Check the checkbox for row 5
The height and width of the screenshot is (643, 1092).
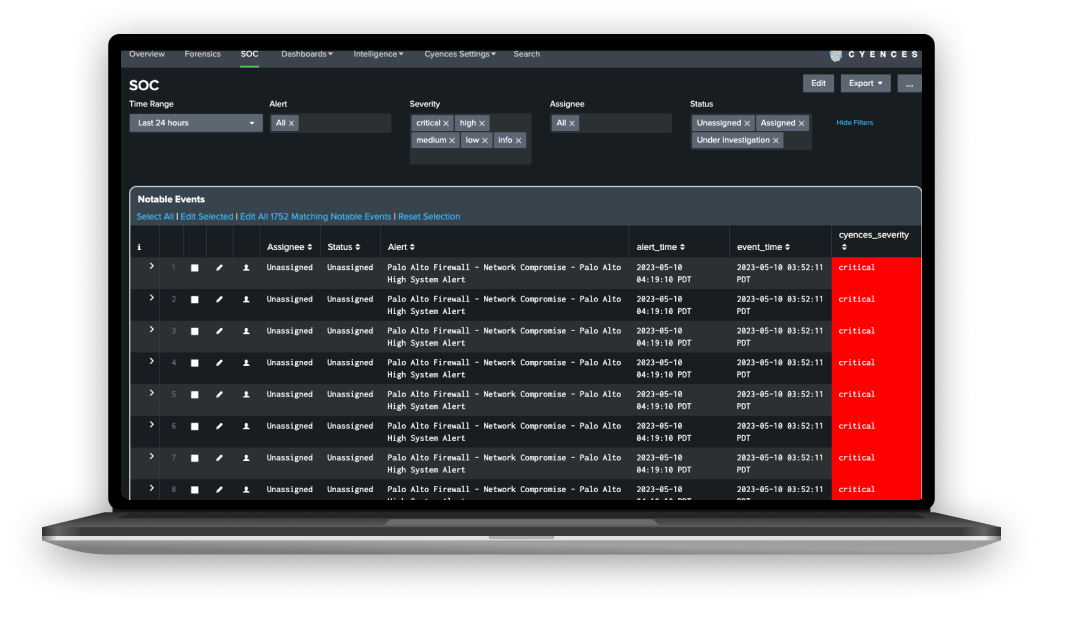195,395
